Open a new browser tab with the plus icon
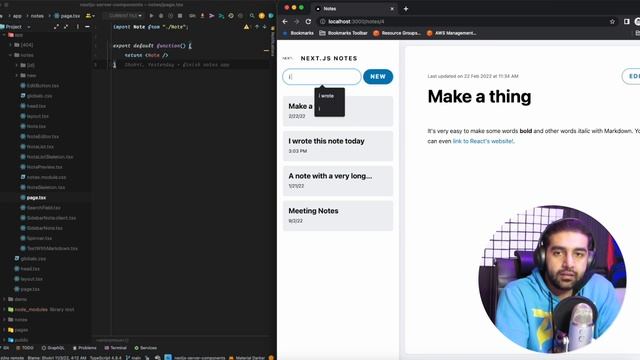The height and width of the screenshot is (360, 640). (406, 9)
